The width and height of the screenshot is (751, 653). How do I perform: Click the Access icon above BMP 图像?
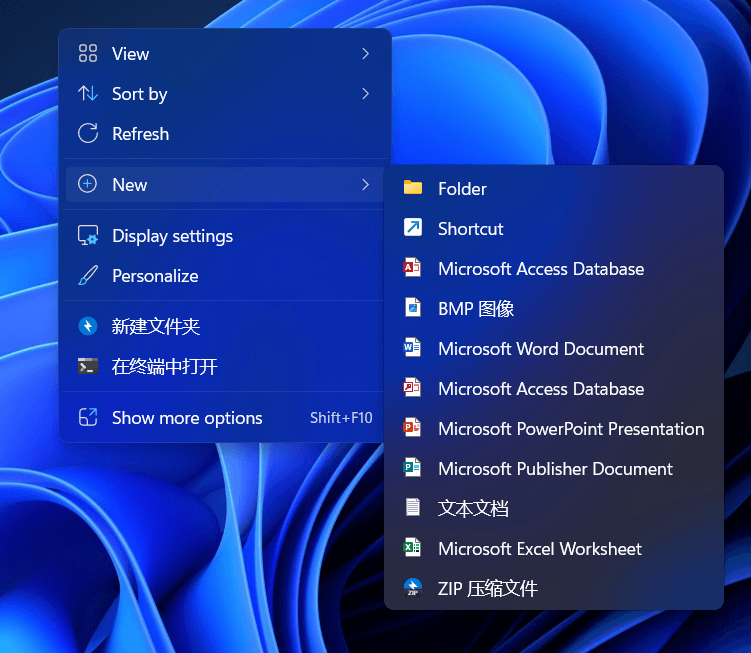click(412, 267)
